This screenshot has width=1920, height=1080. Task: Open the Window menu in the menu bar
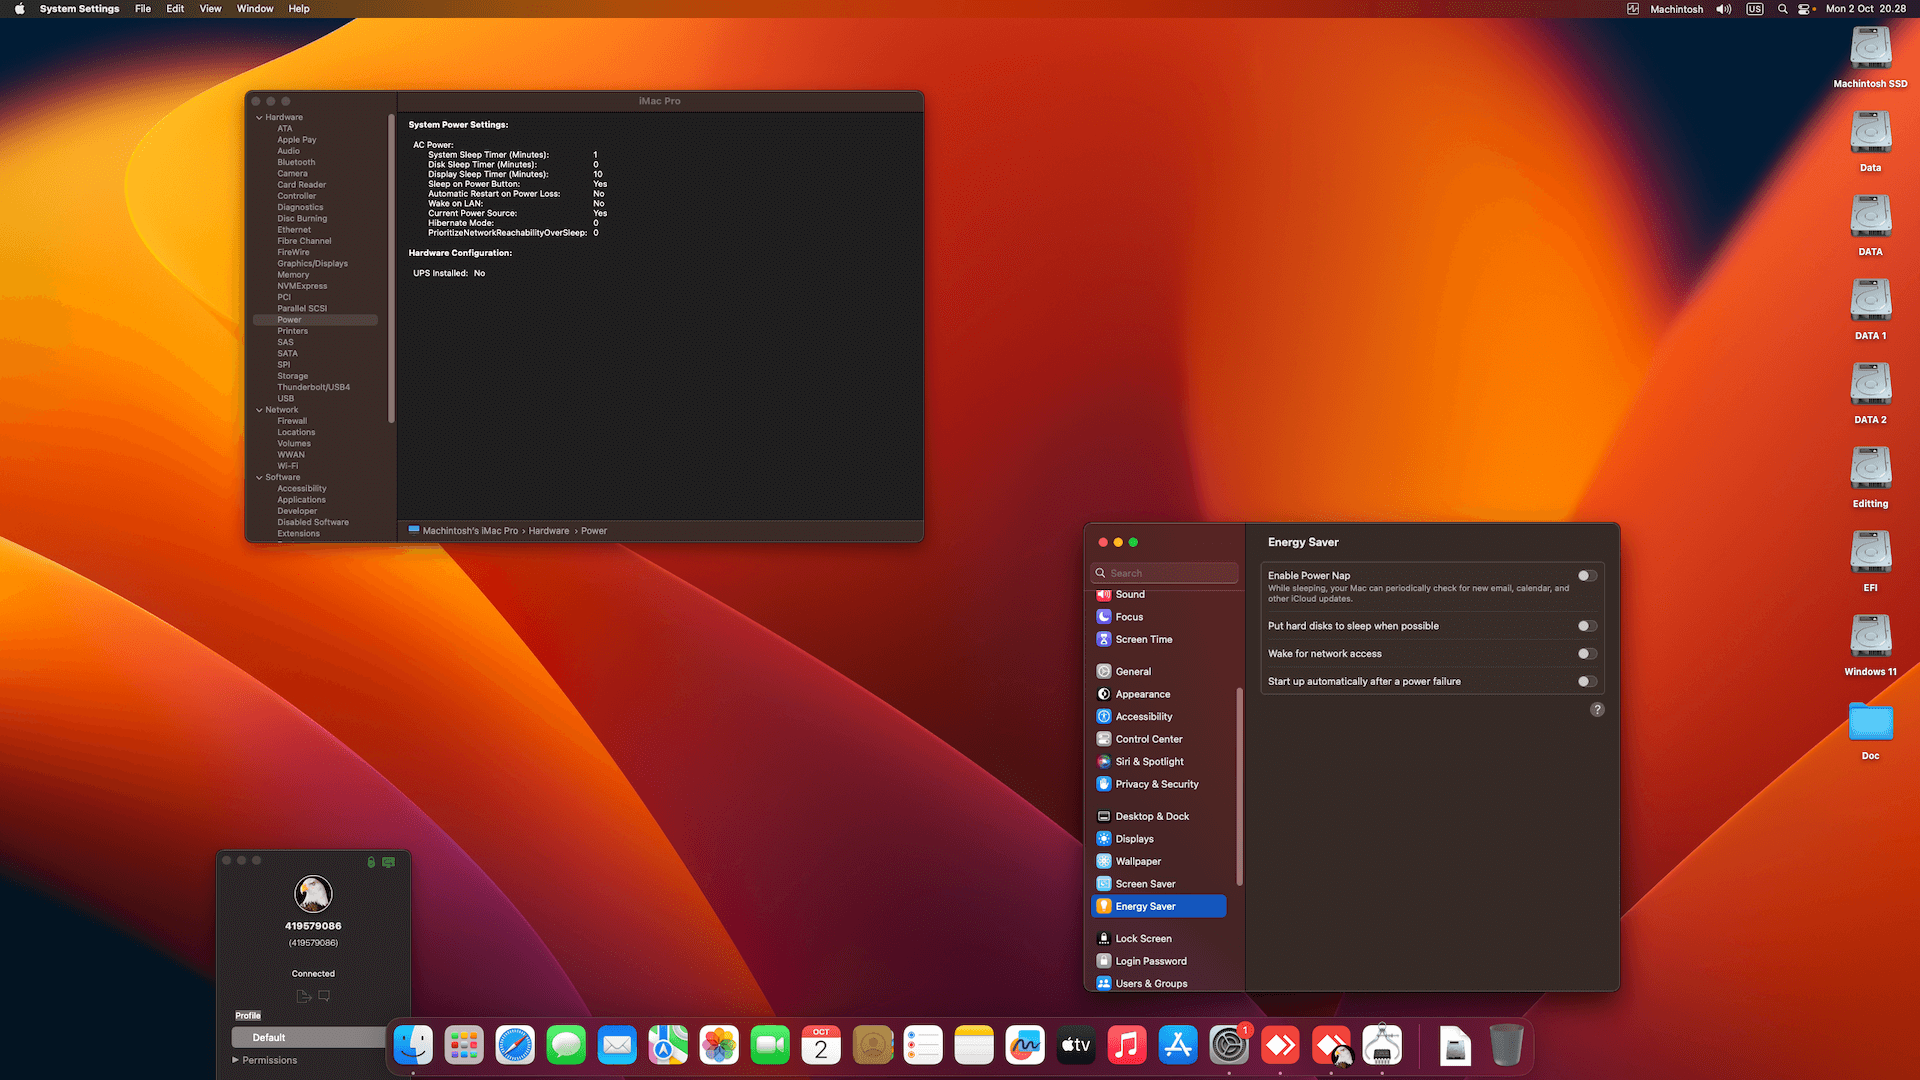click(254, 8)
